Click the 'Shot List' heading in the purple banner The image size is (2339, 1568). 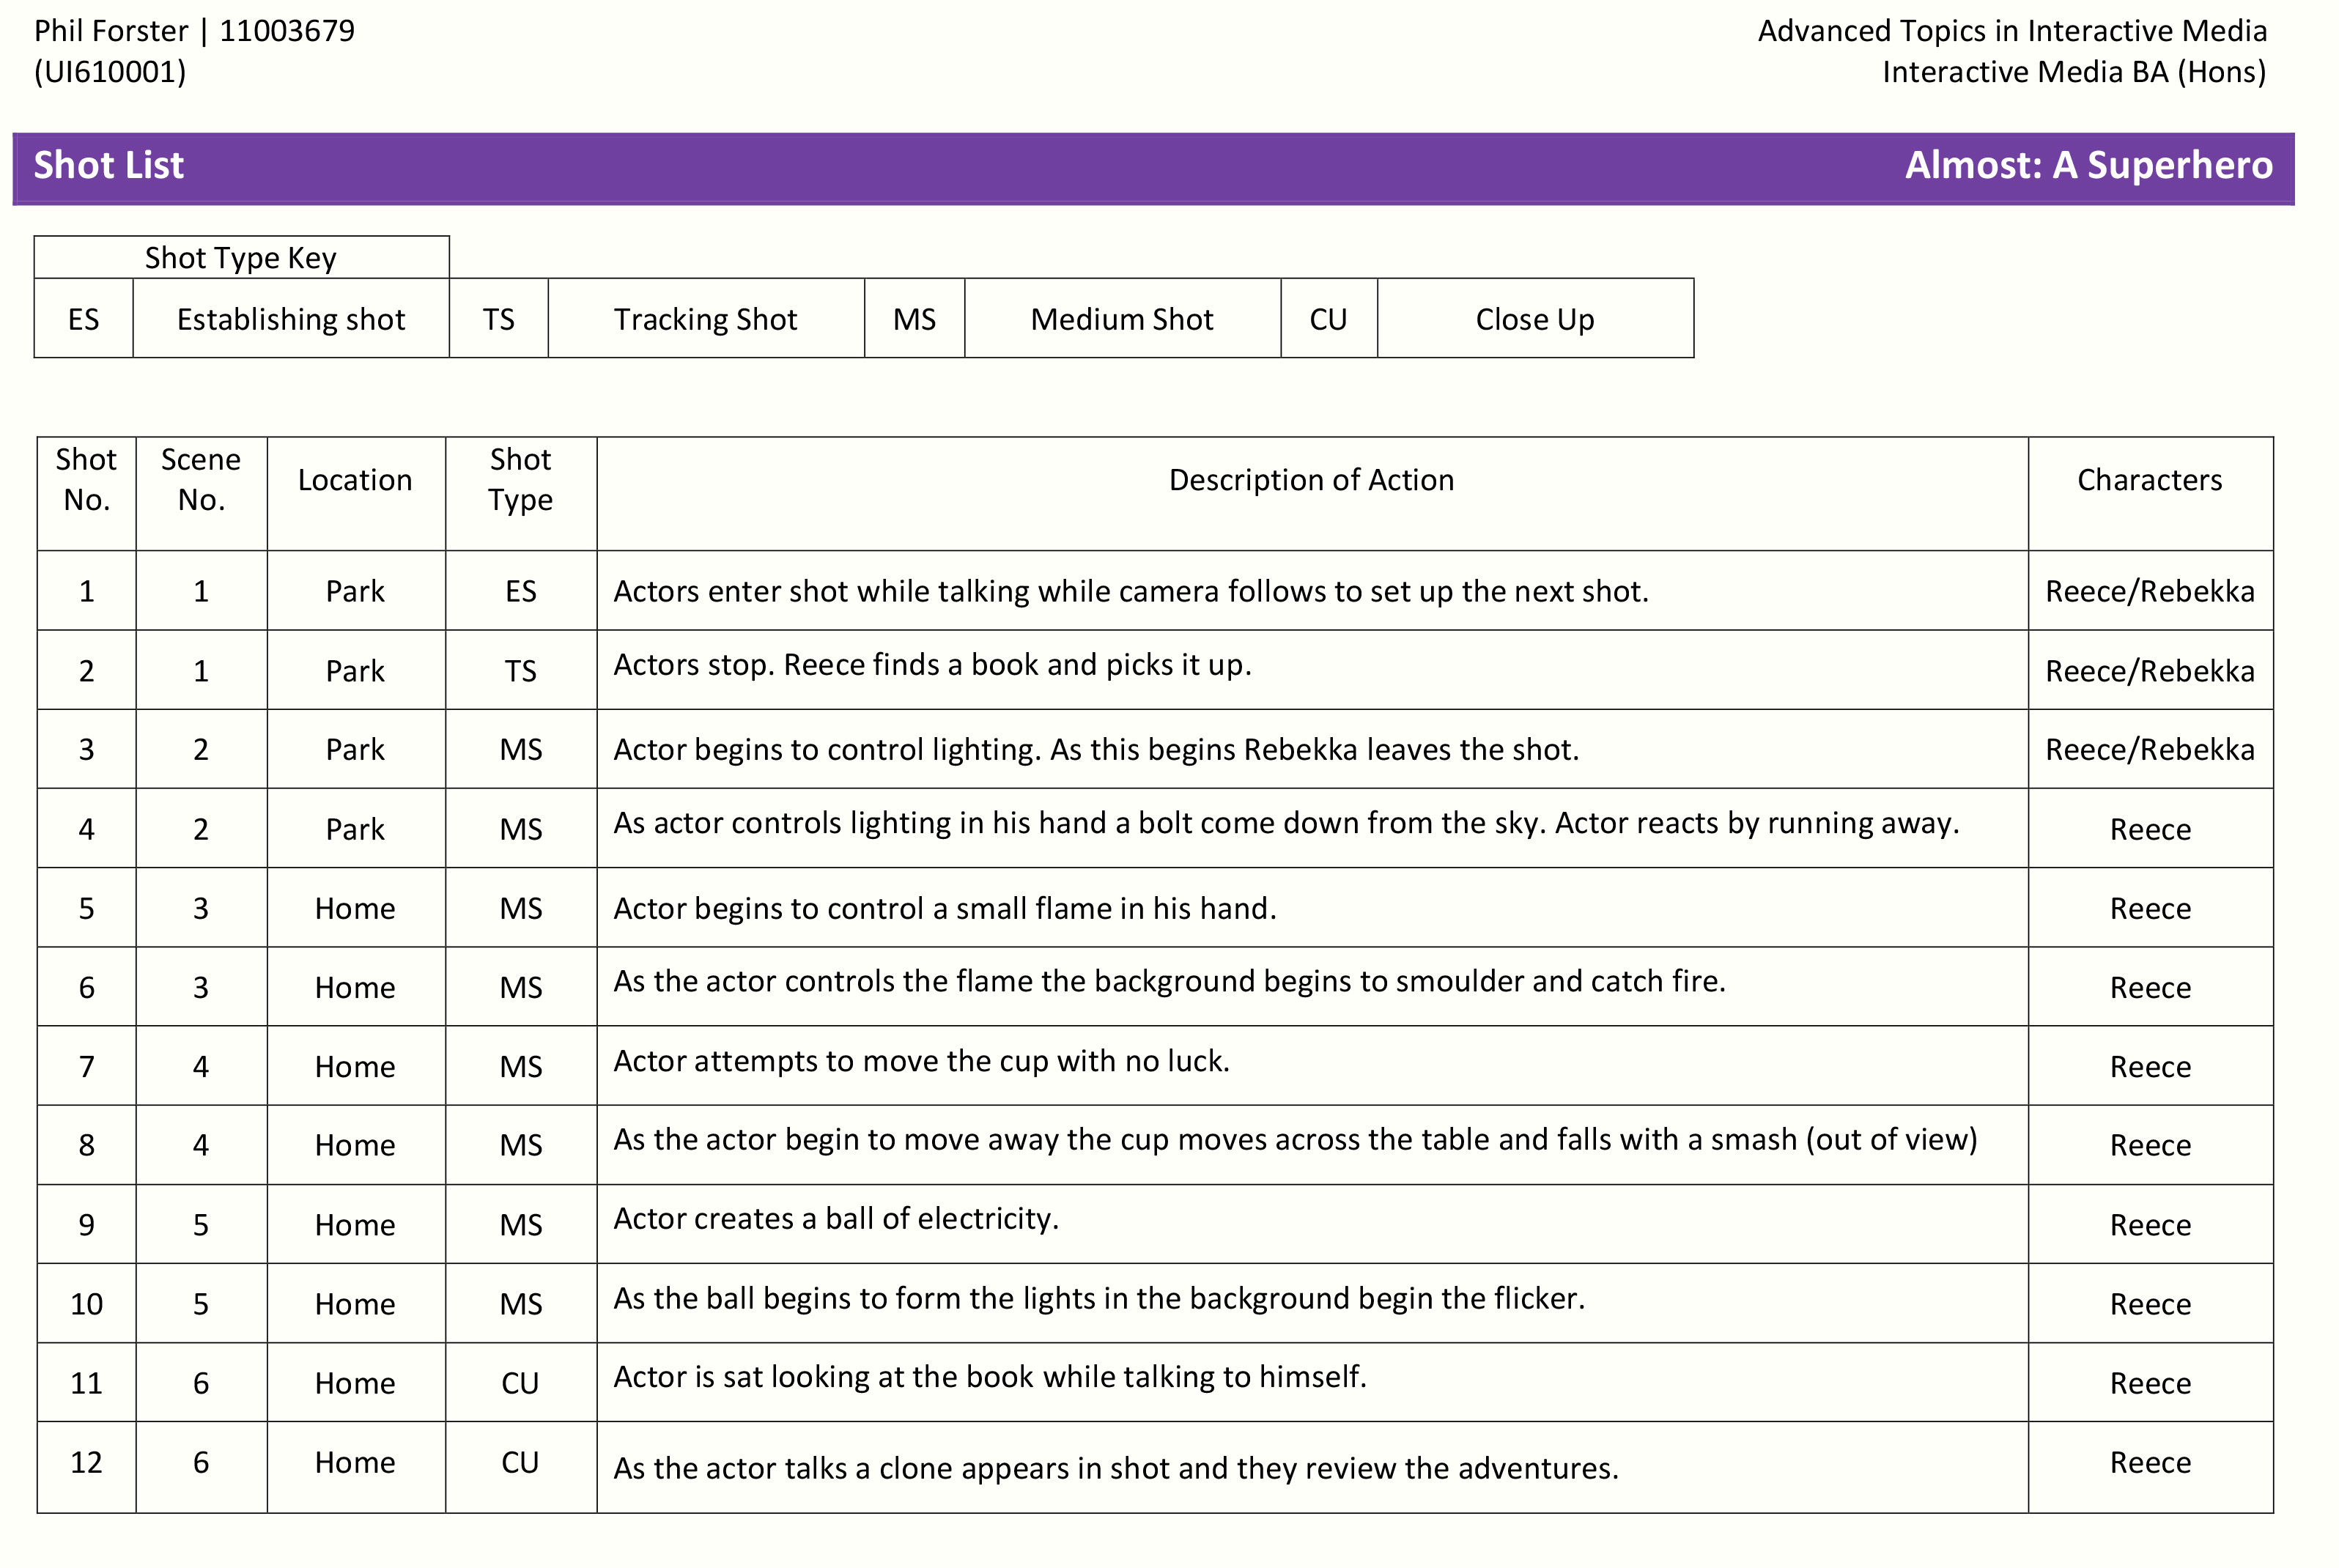tap(108, 166)
